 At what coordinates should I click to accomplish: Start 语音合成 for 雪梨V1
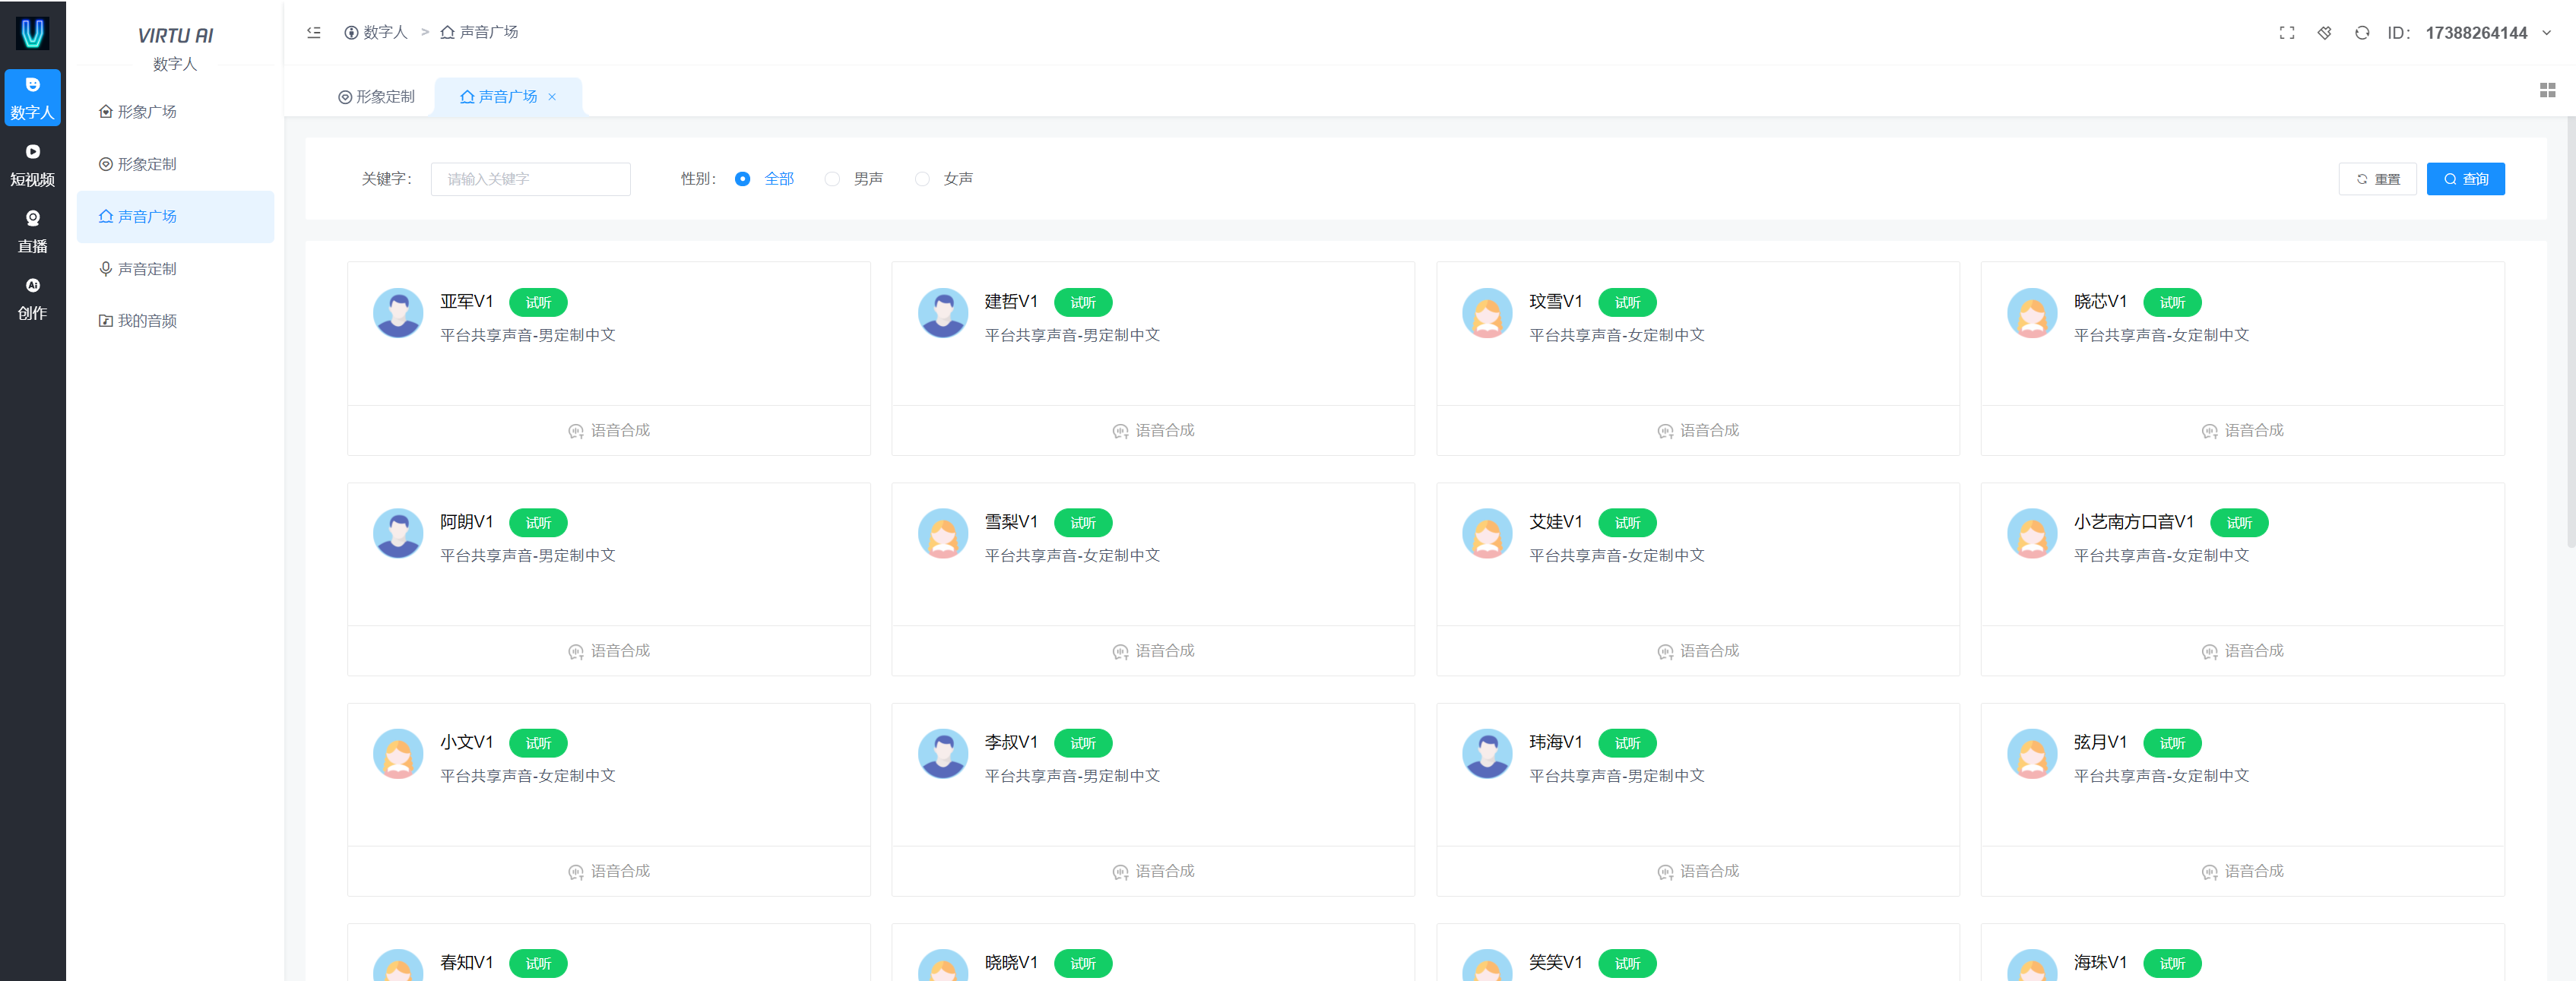(1153, 651)
